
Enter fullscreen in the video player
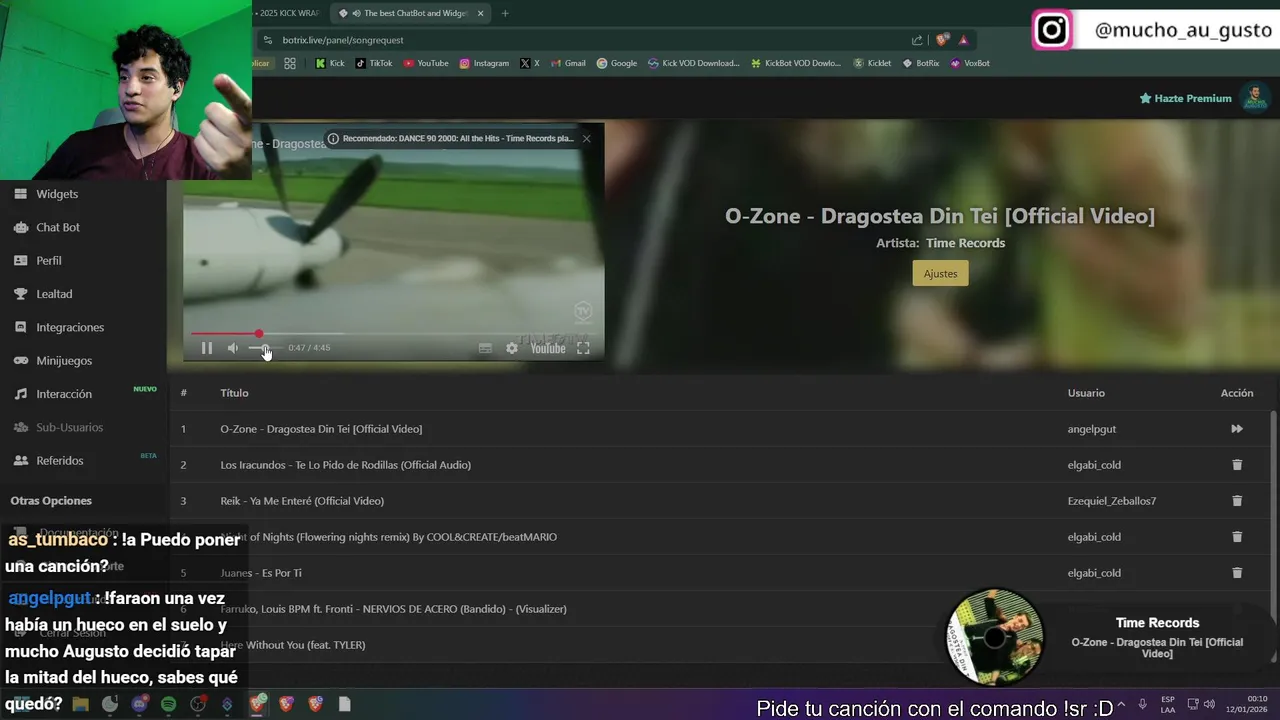click(x=583, y=348)
